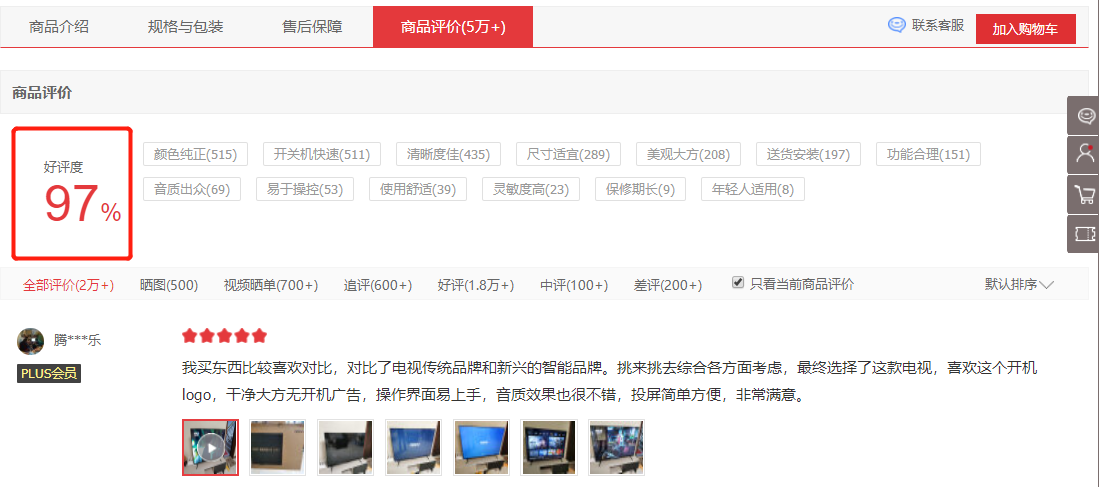Select the 灵敏度高(23) tag
This screenshot has width=1099, height=487.
(x=531, y=189)
